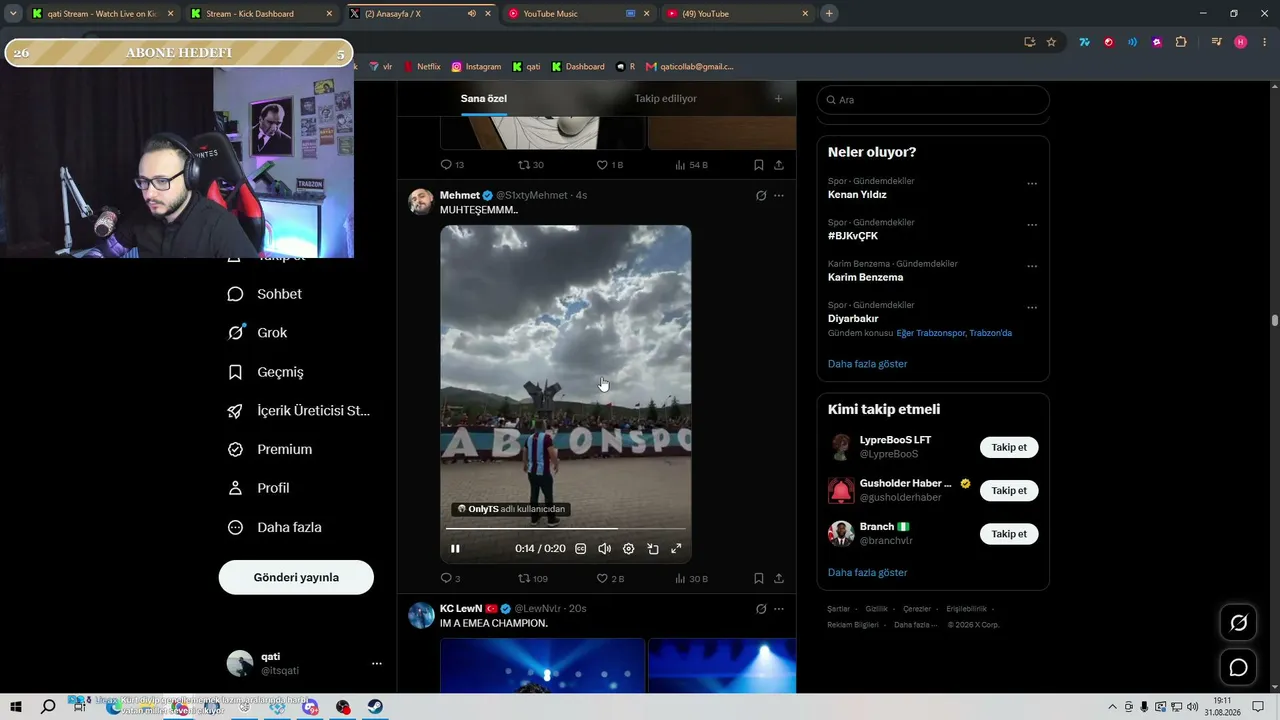Open the browser tab search dropdown

(x=13, y=14)
